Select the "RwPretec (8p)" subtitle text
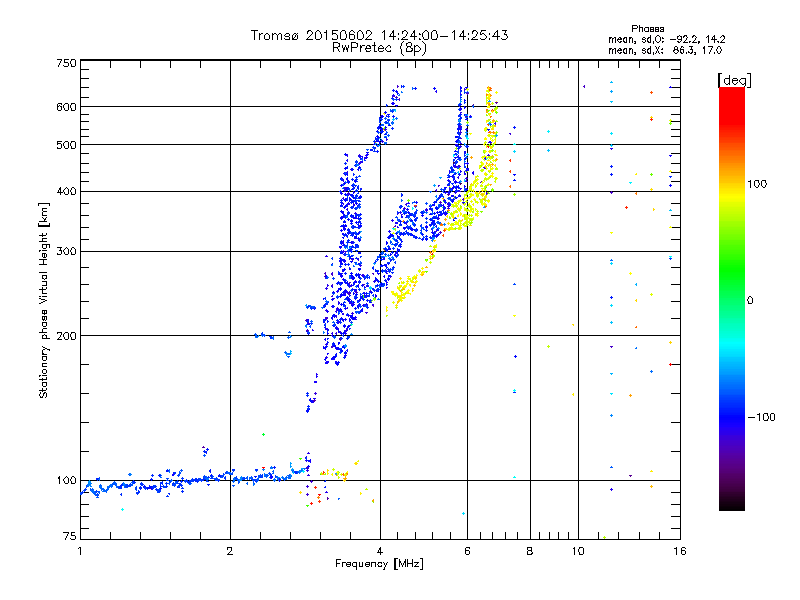Viewport: 800px width, 600px height. [x=379, y=48]
